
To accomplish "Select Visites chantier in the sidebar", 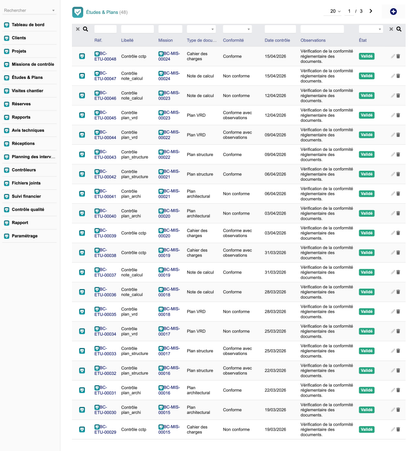I will coord(27,91).
